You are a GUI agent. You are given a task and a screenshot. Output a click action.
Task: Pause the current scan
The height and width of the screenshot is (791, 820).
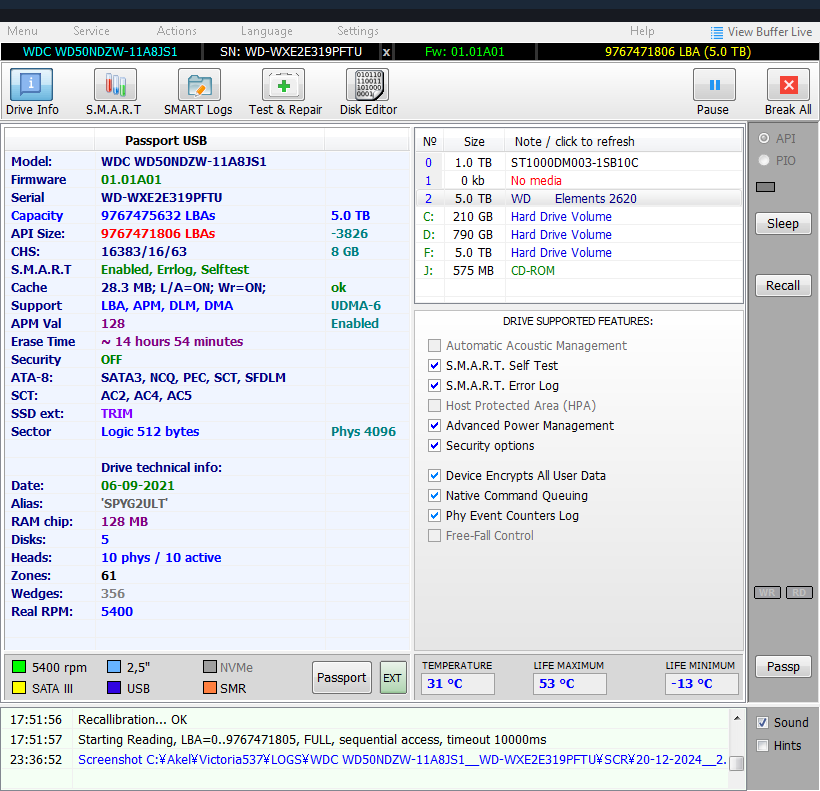point(713,86)
